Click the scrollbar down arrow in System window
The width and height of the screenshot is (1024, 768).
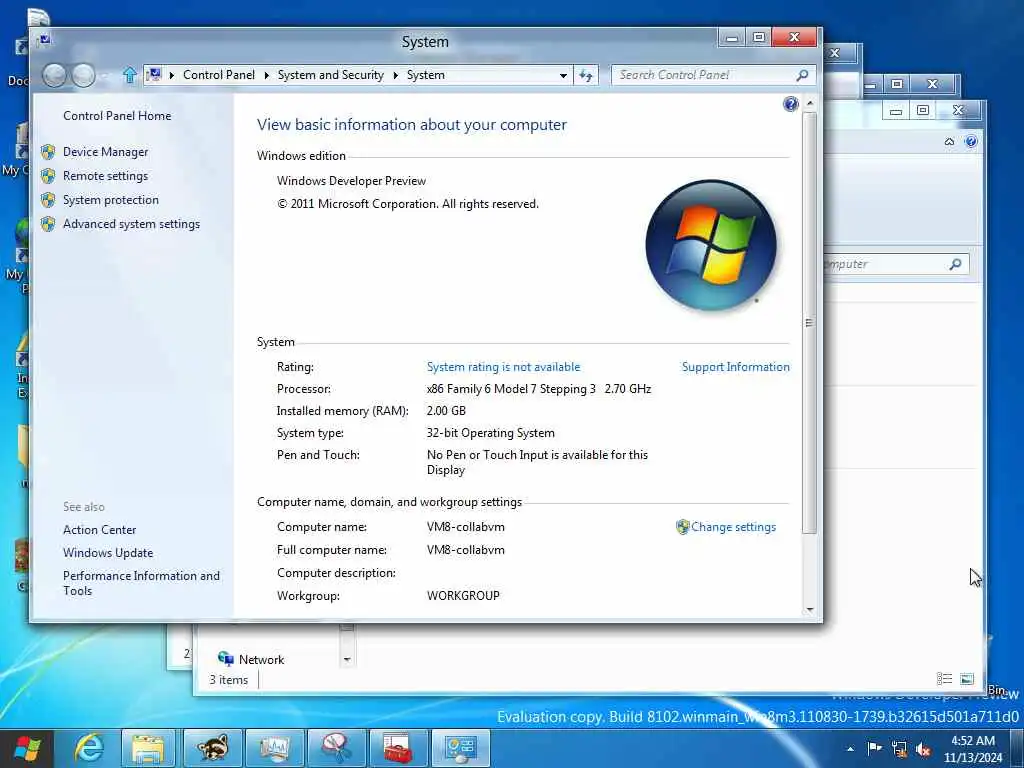coord(810,610)
